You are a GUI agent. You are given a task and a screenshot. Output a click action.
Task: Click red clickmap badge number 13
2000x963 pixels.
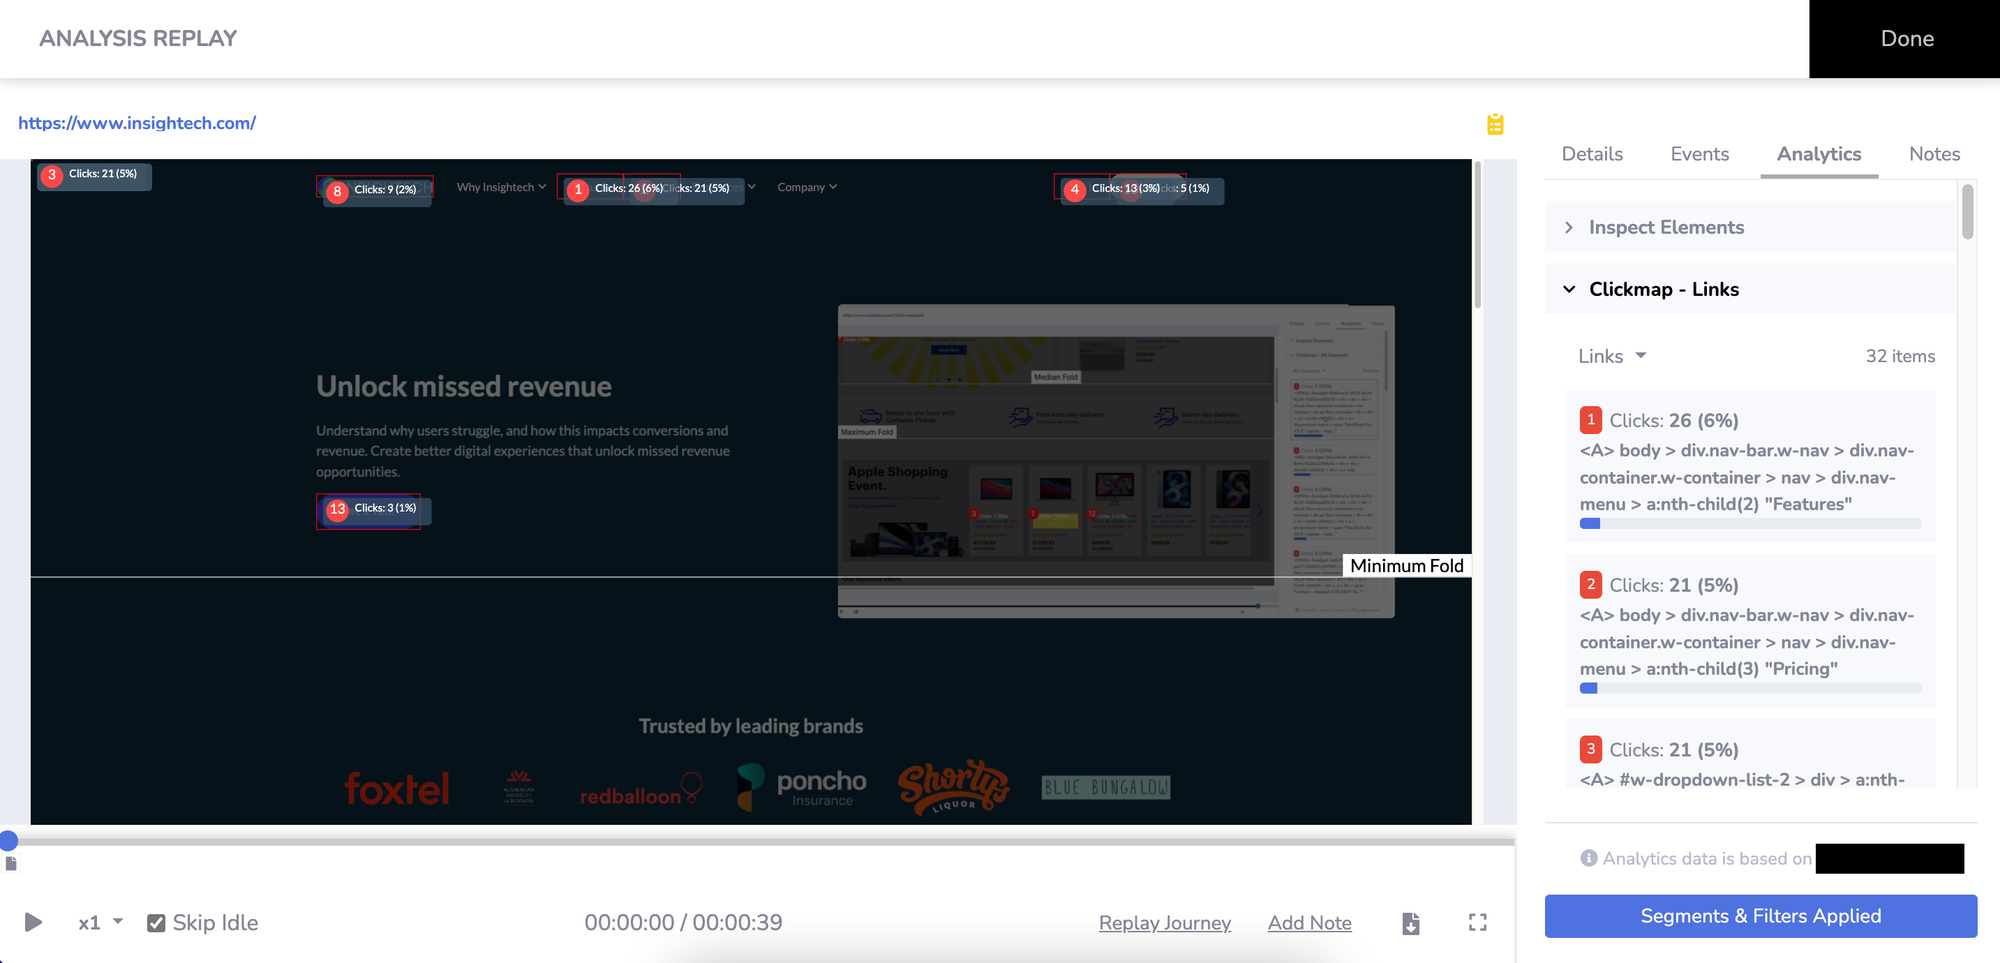[x=338, y=509]
